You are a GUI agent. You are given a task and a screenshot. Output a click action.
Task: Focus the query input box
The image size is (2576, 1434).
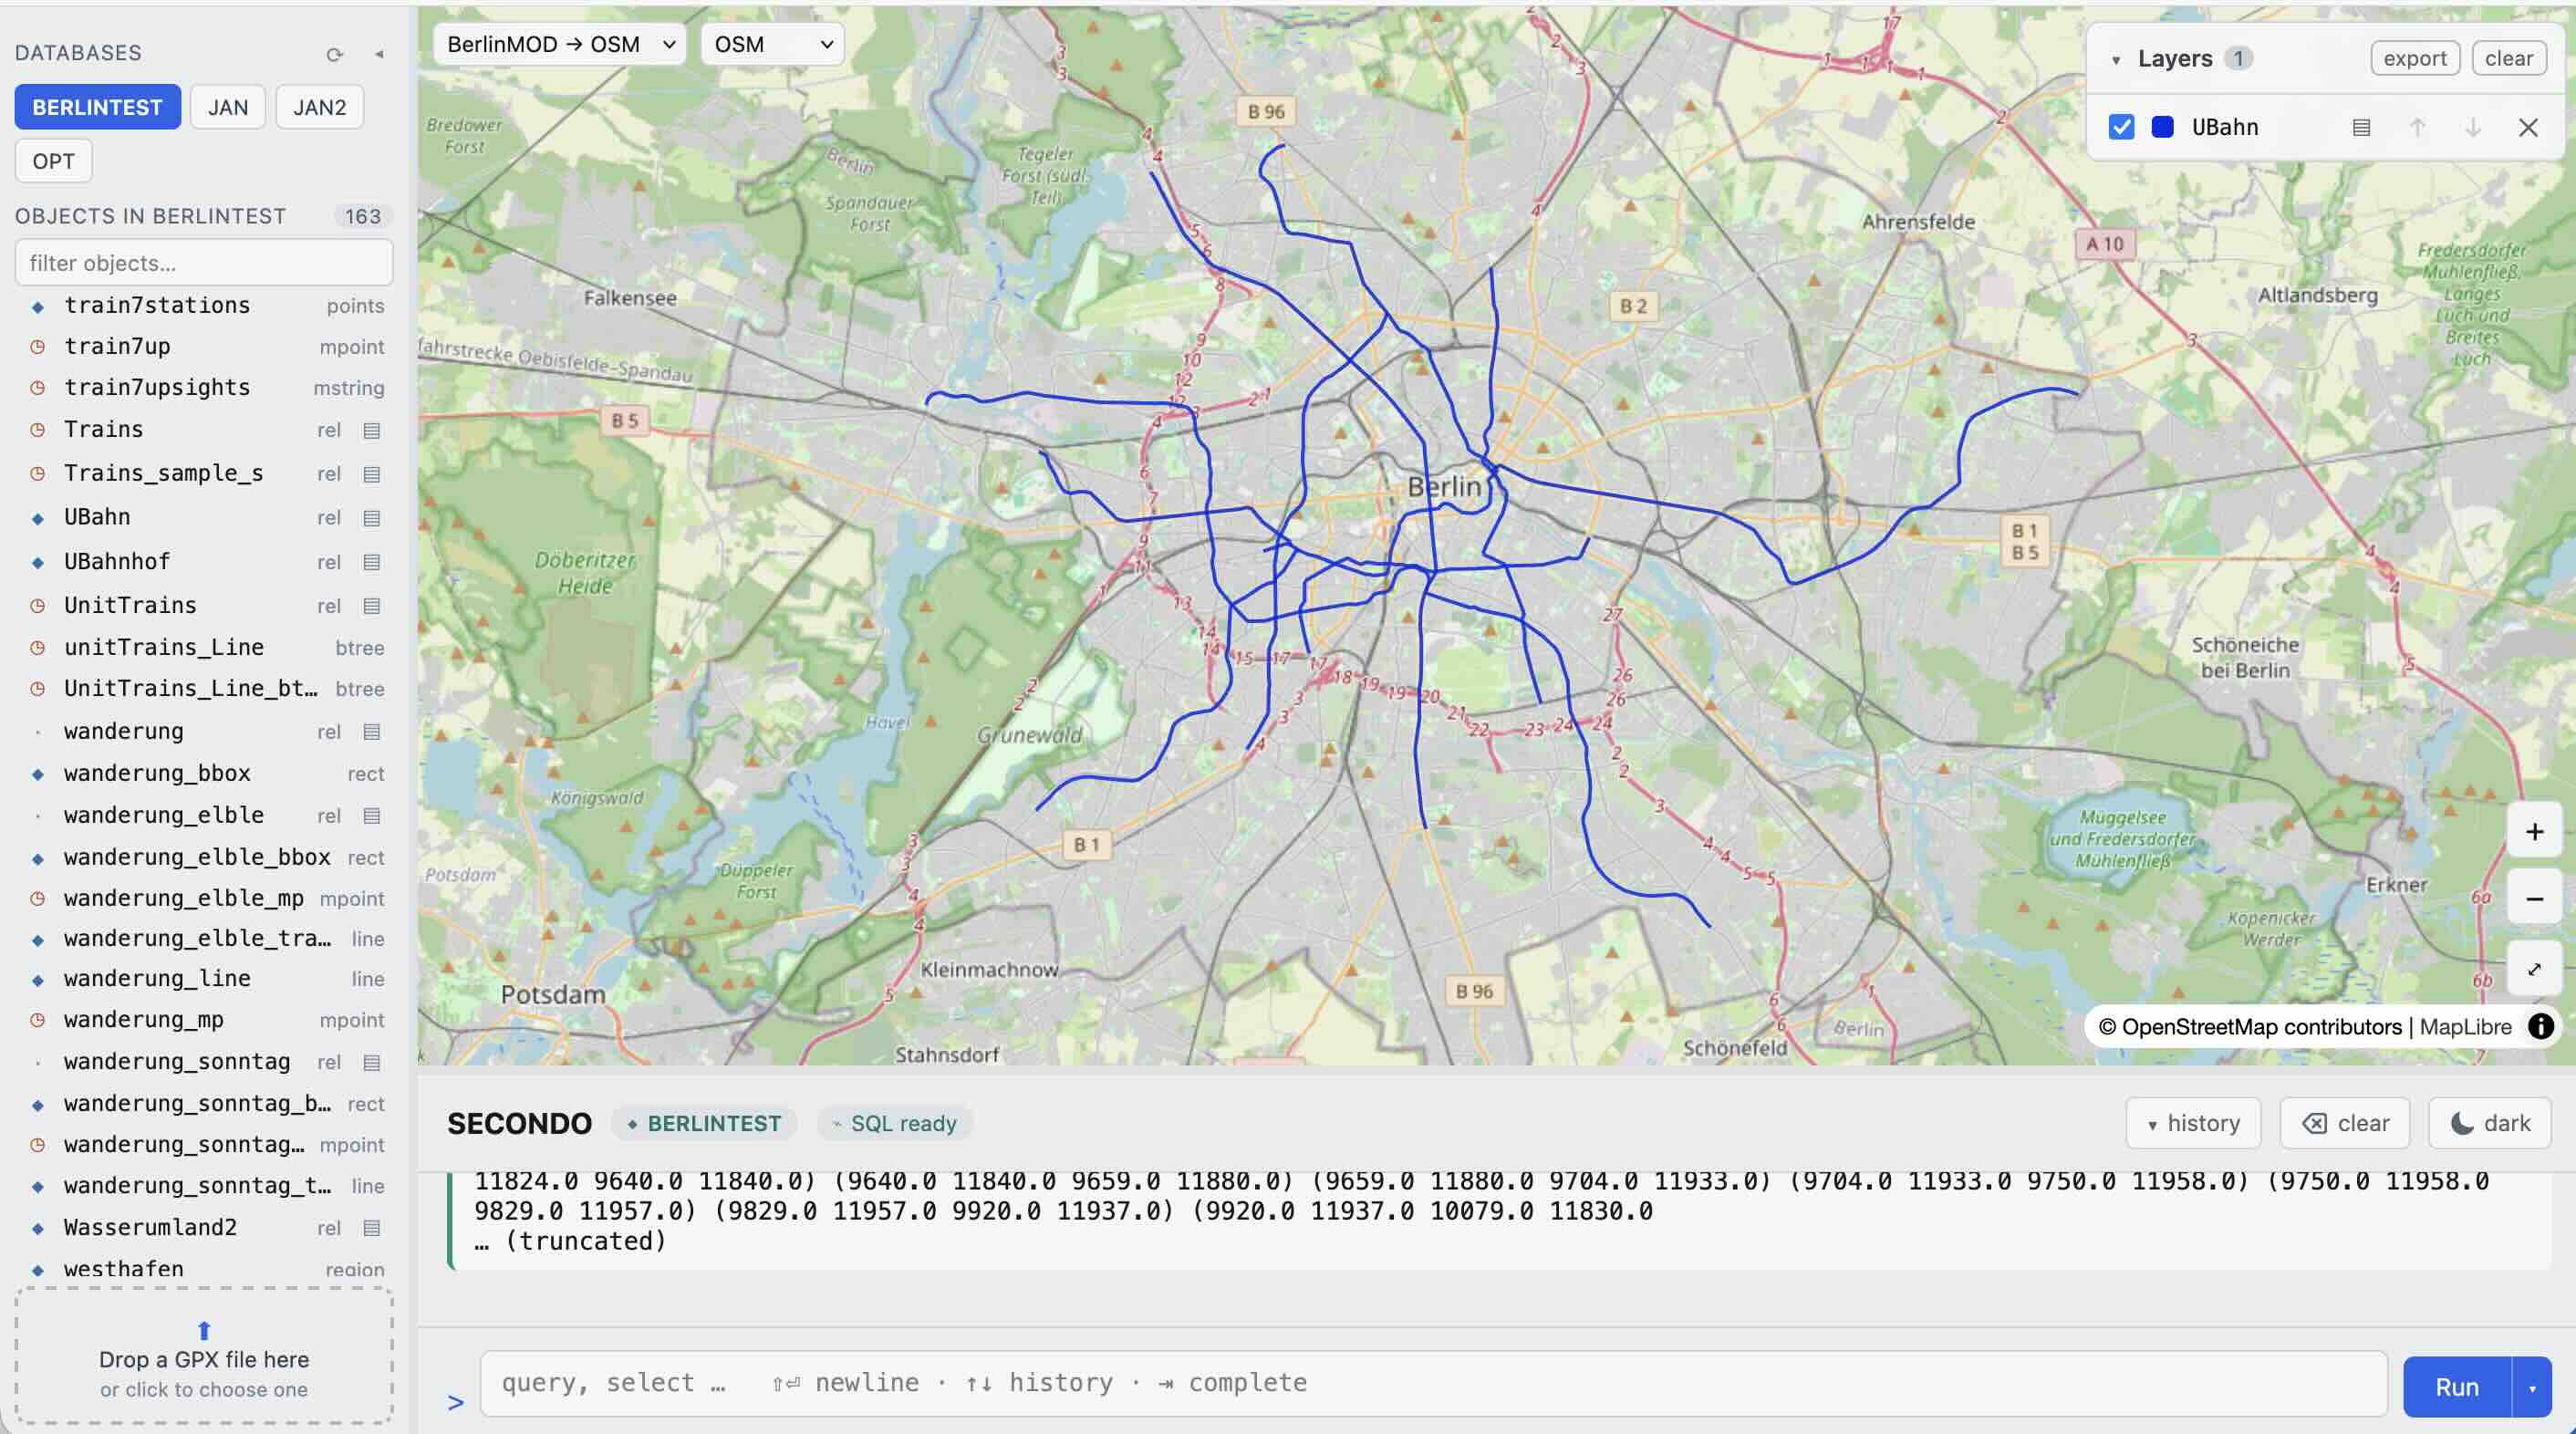coord(1433,1383)
